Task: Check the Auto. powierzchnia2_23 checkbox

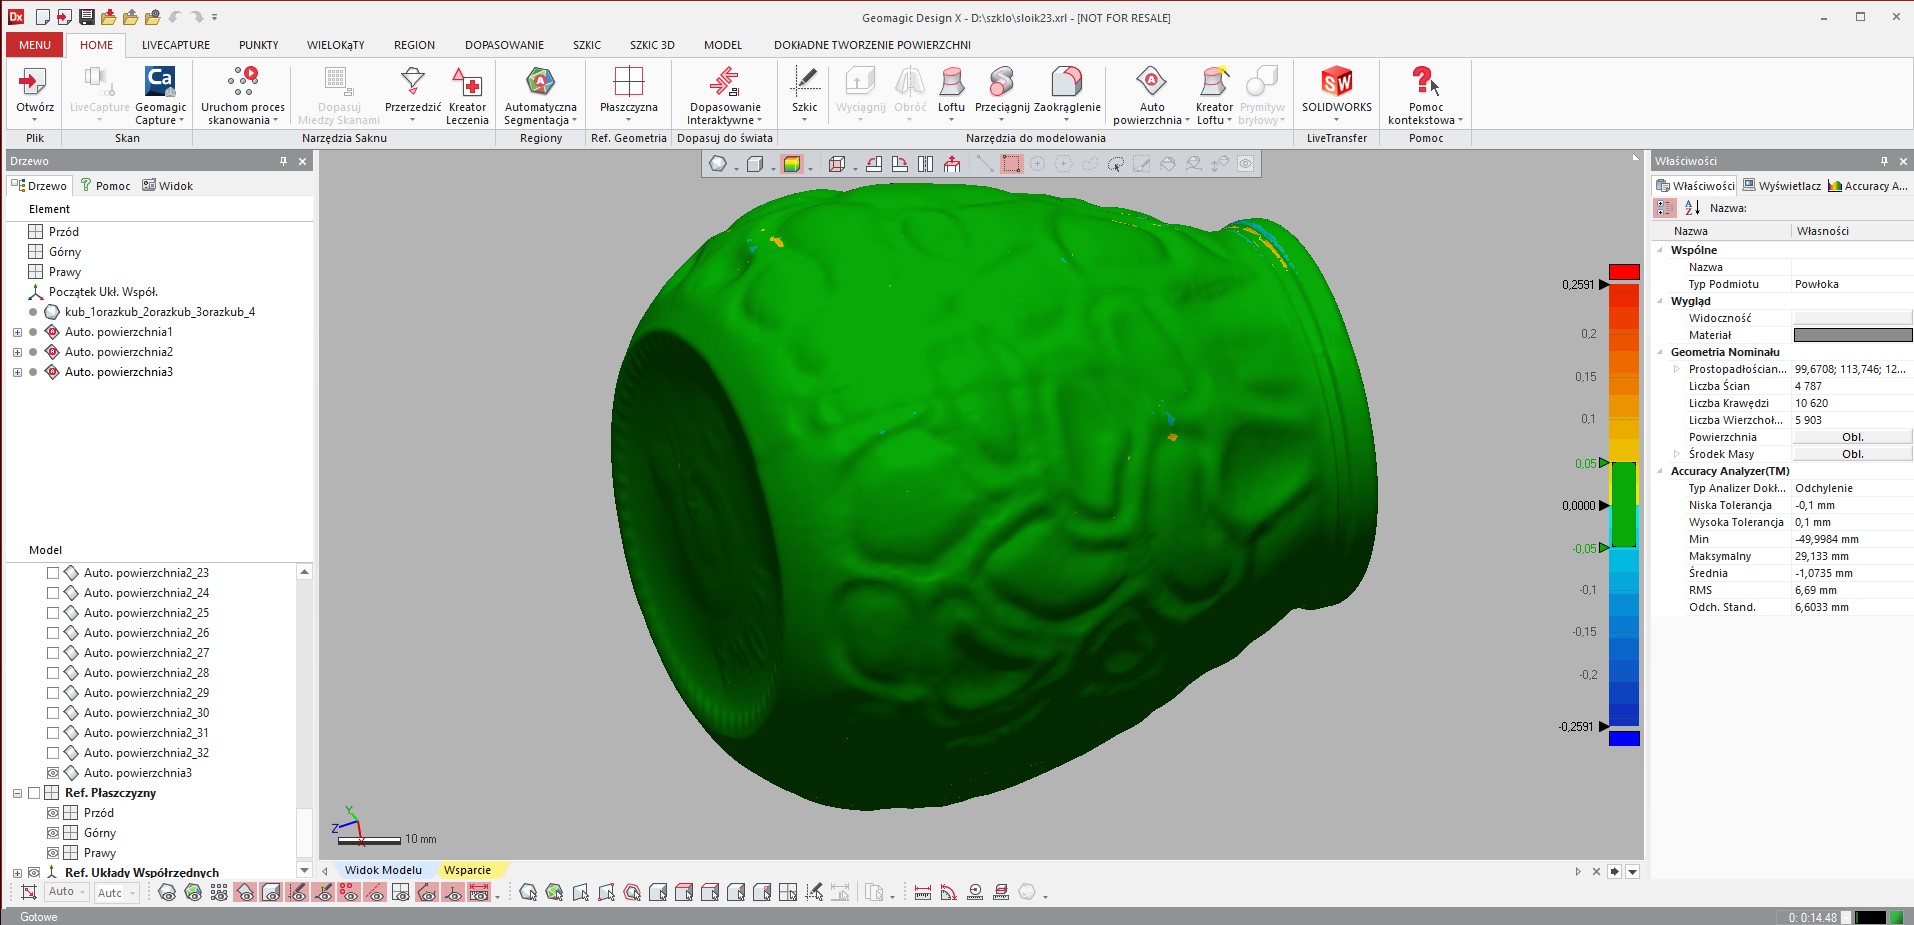Action: click(x=53, y=573)
